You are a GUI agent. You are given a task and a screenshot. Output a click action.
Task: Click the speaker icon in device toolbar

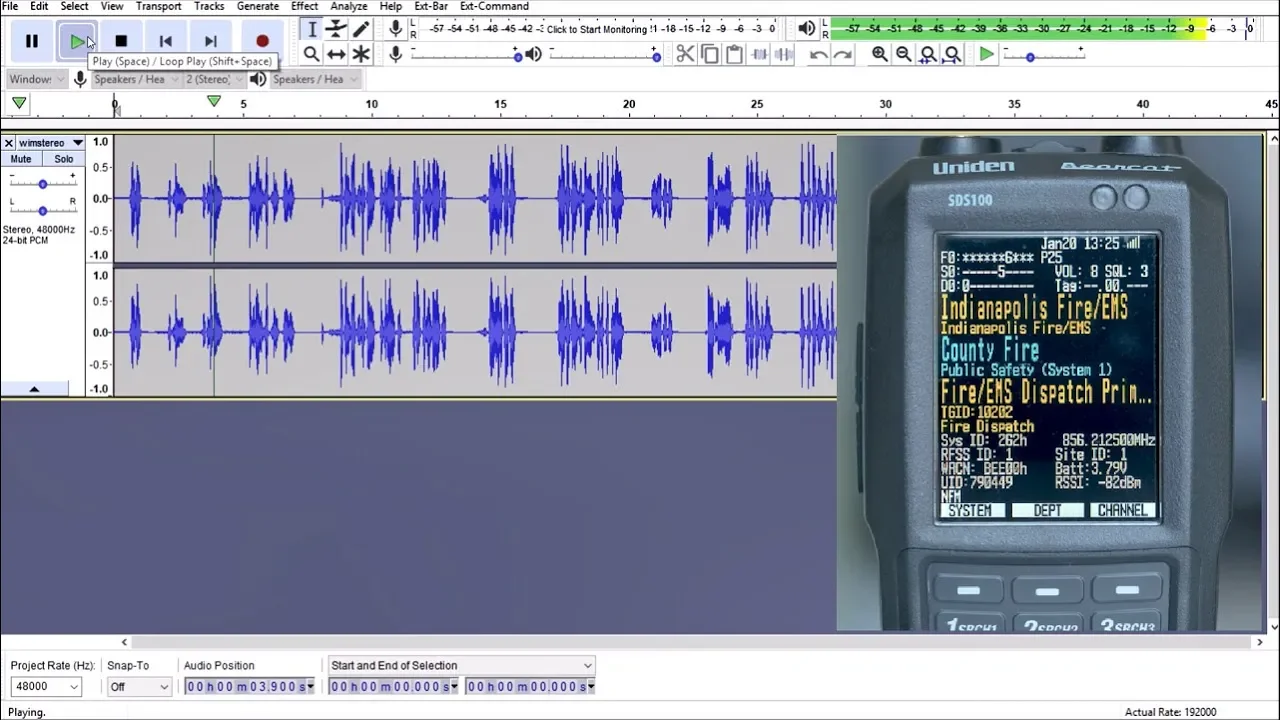(258, 79)
